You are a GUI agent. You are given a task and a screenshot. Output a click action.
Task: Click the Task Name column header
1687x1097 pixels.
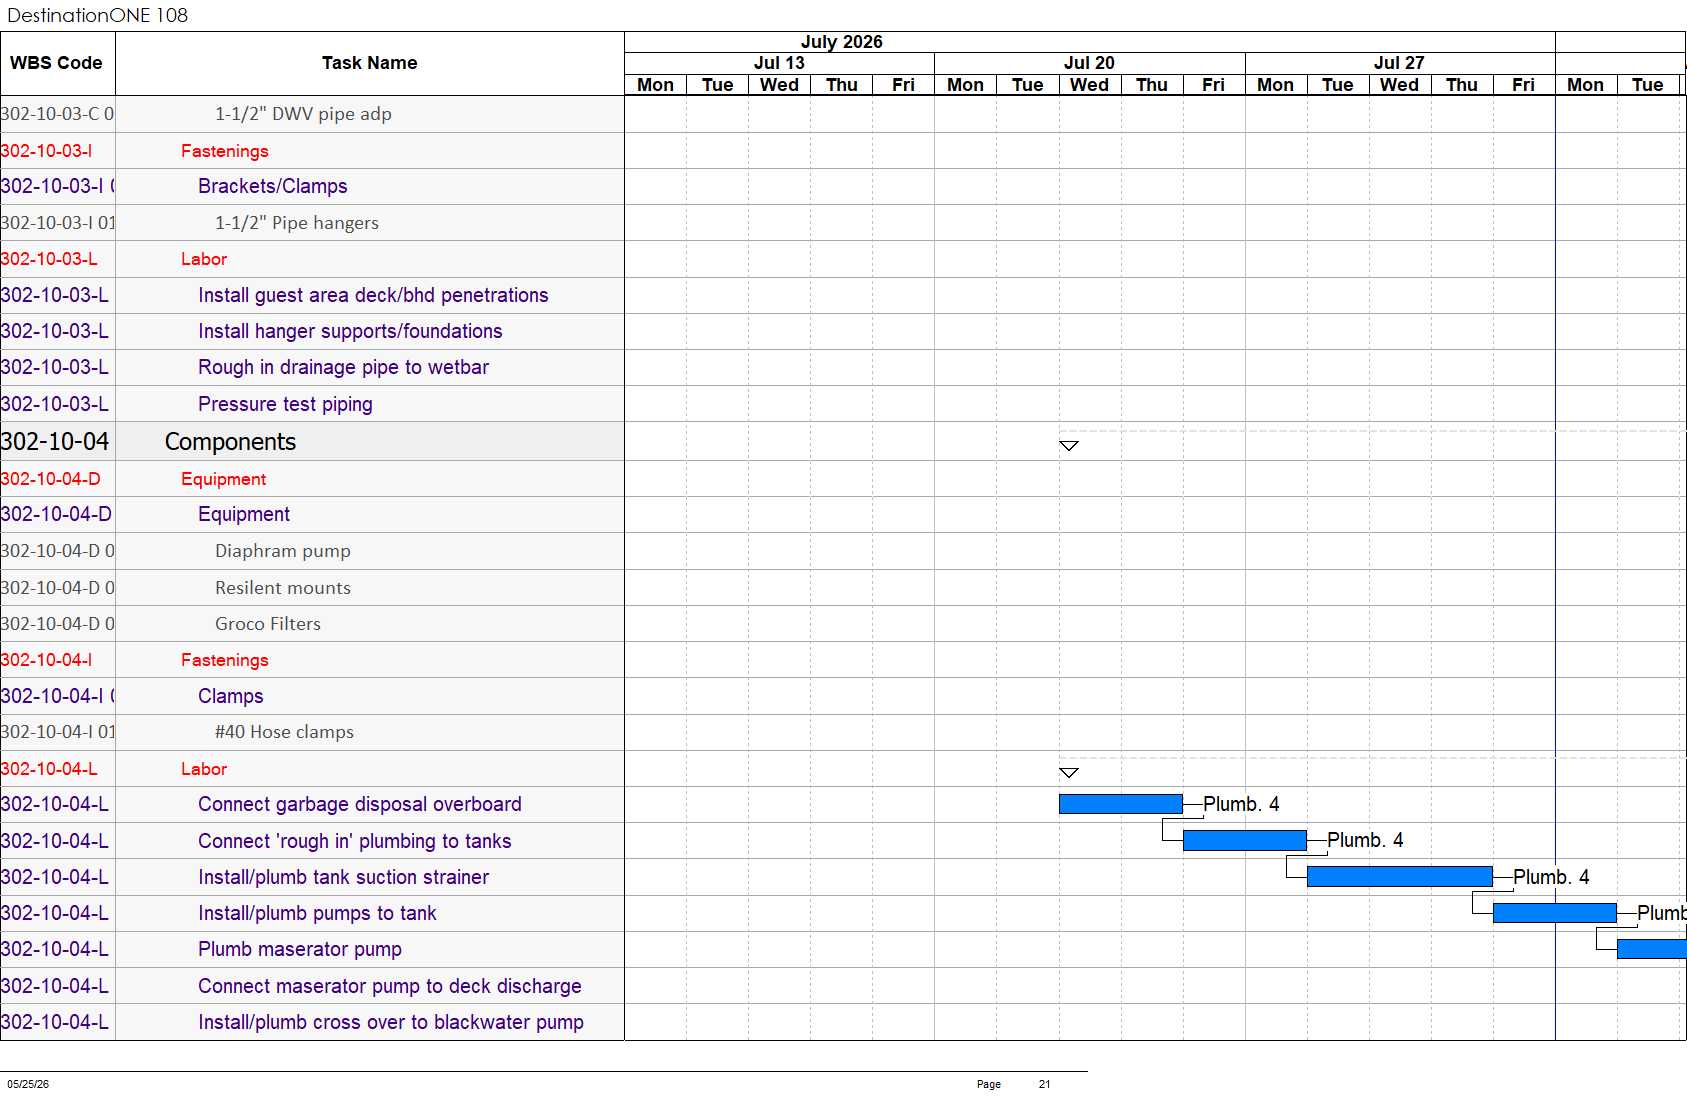pos(370,63)
